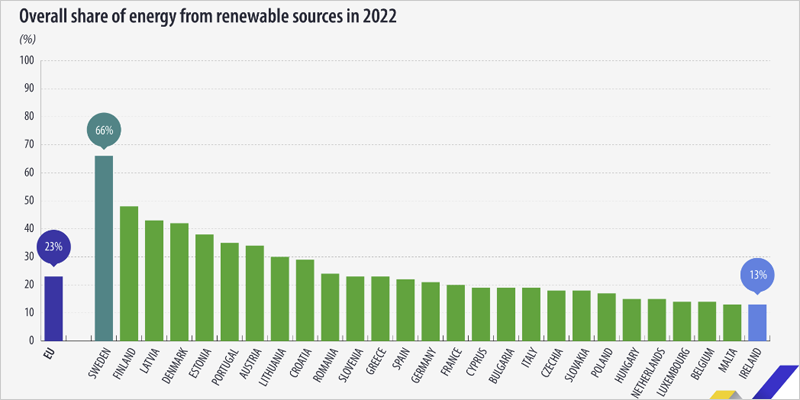The image size is (800, 400).
Task: Click the BELGIUM axis label
Action: pos(702,366)
